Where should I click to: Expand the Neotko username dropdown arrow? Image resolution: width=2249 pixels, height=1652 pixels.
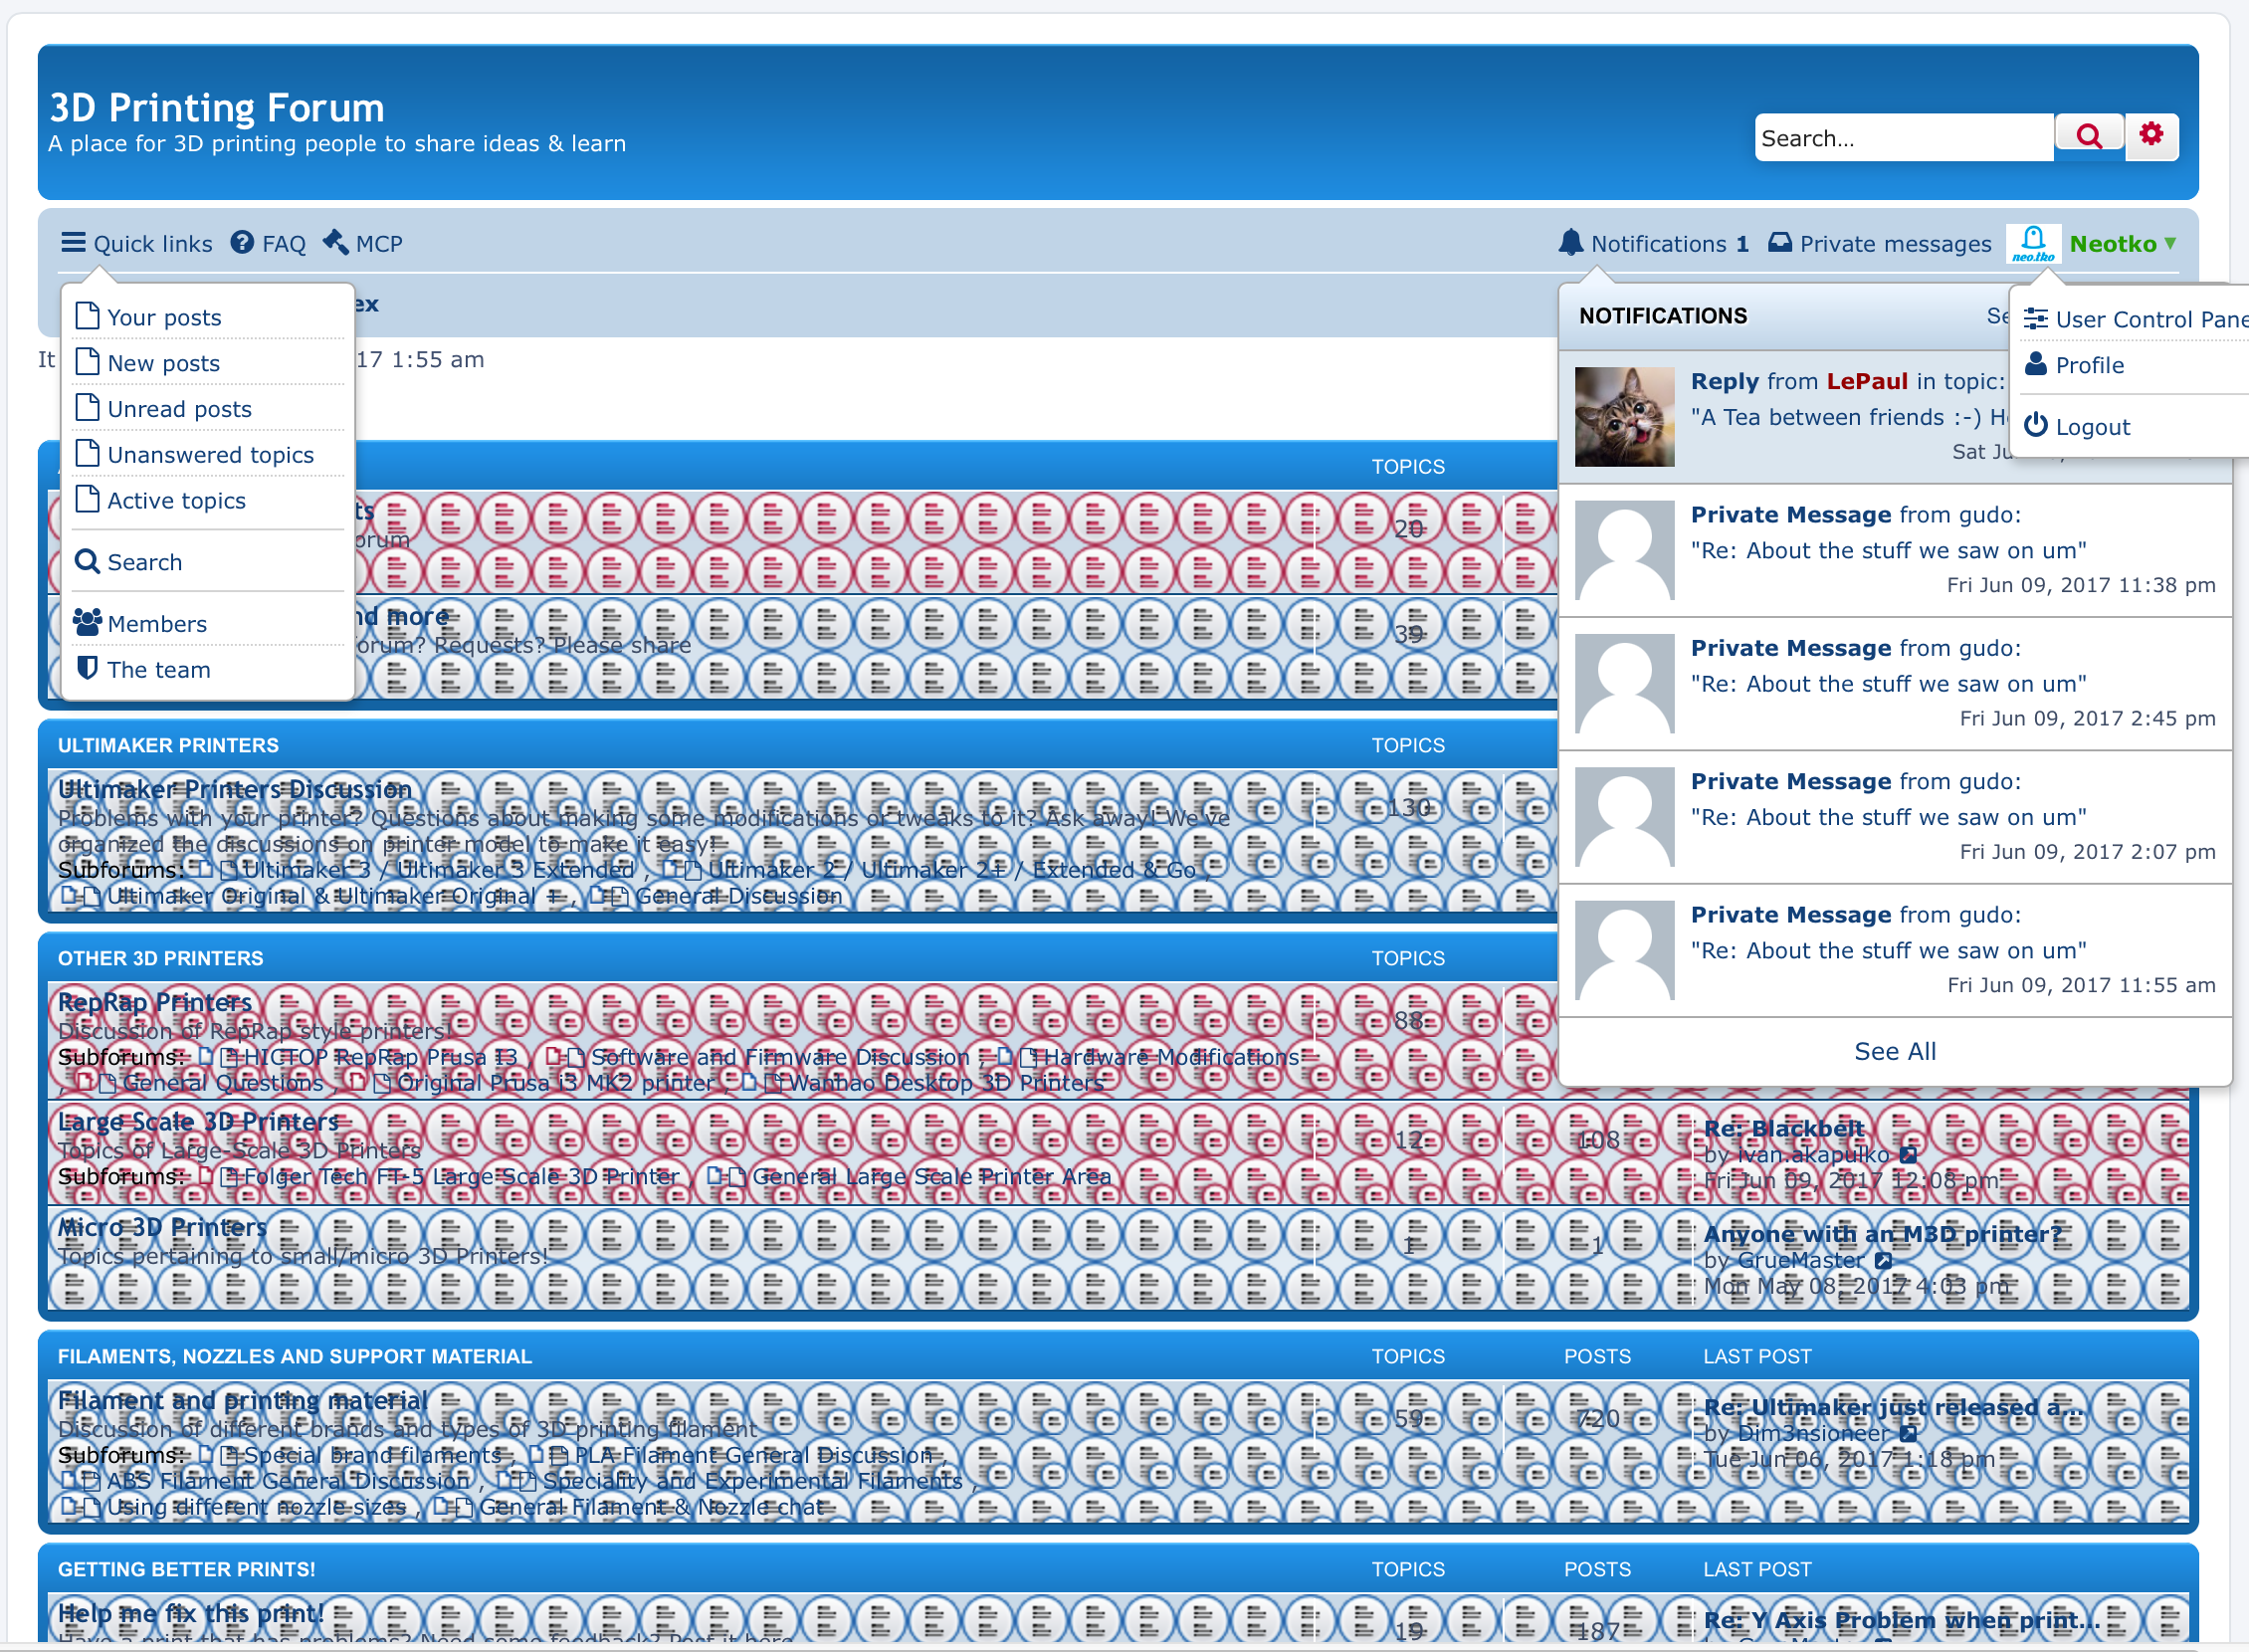point(2170,243)
